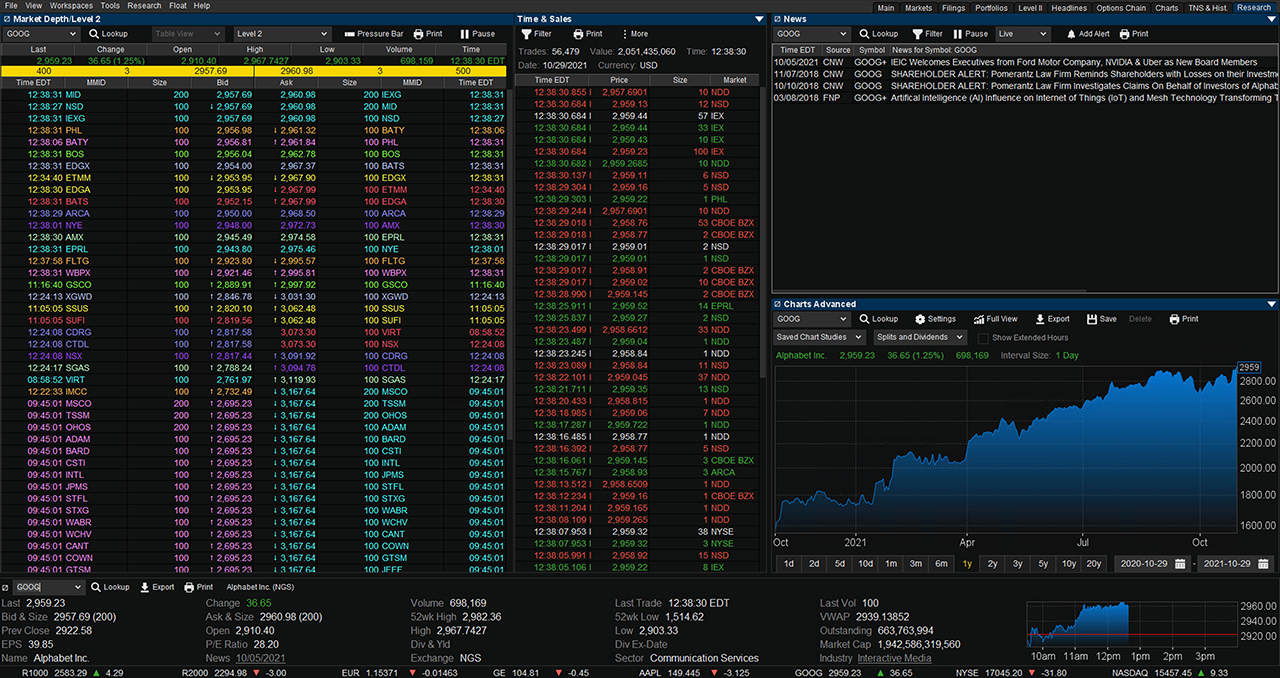
Task: Edit the chart start date 2020-10-29
Action: pyautogui.click(x=1153, y=564)
